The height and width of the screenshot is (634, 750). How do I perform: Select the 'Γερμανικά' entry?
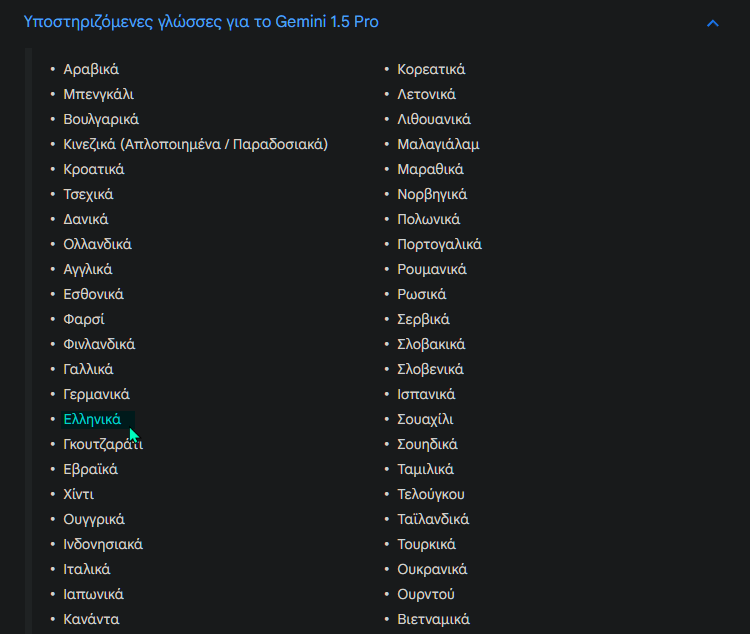[x=96, y=394]
